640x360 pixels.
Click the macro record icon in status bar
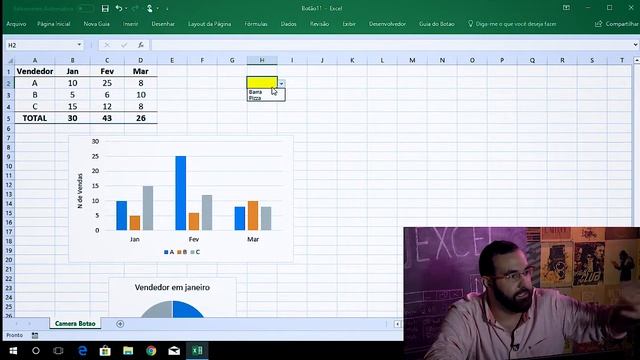(35, 336)
